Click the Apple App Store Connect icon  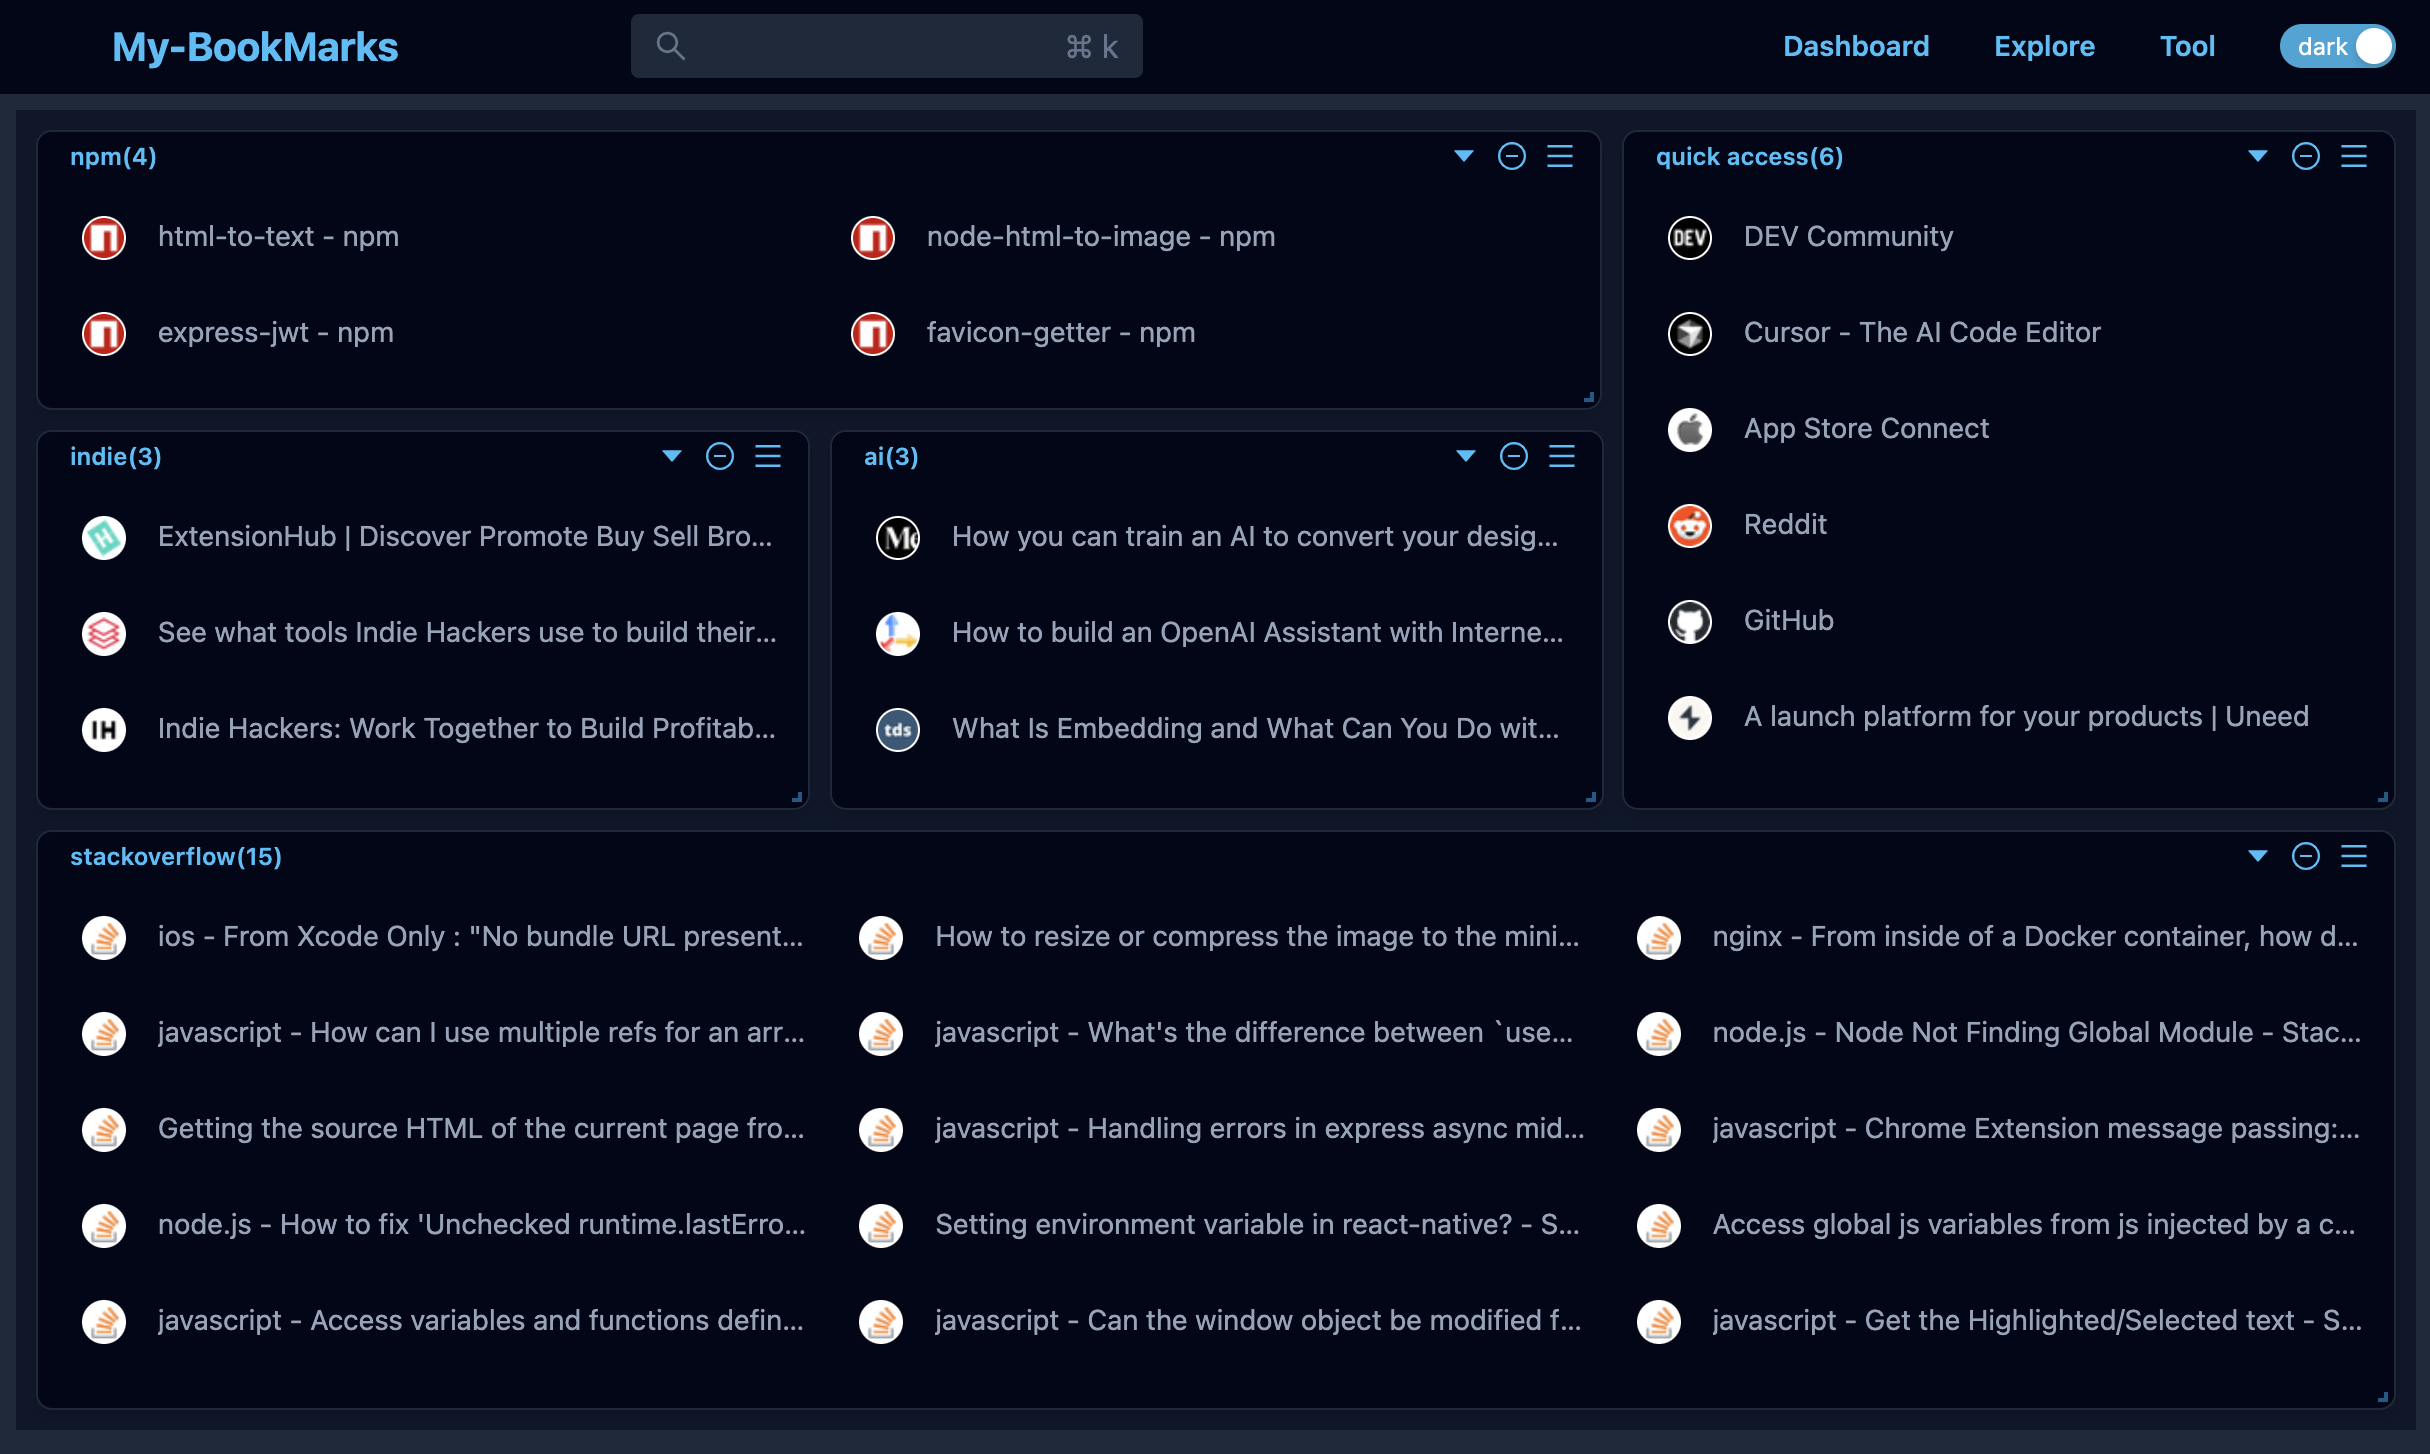(1690, 429)
